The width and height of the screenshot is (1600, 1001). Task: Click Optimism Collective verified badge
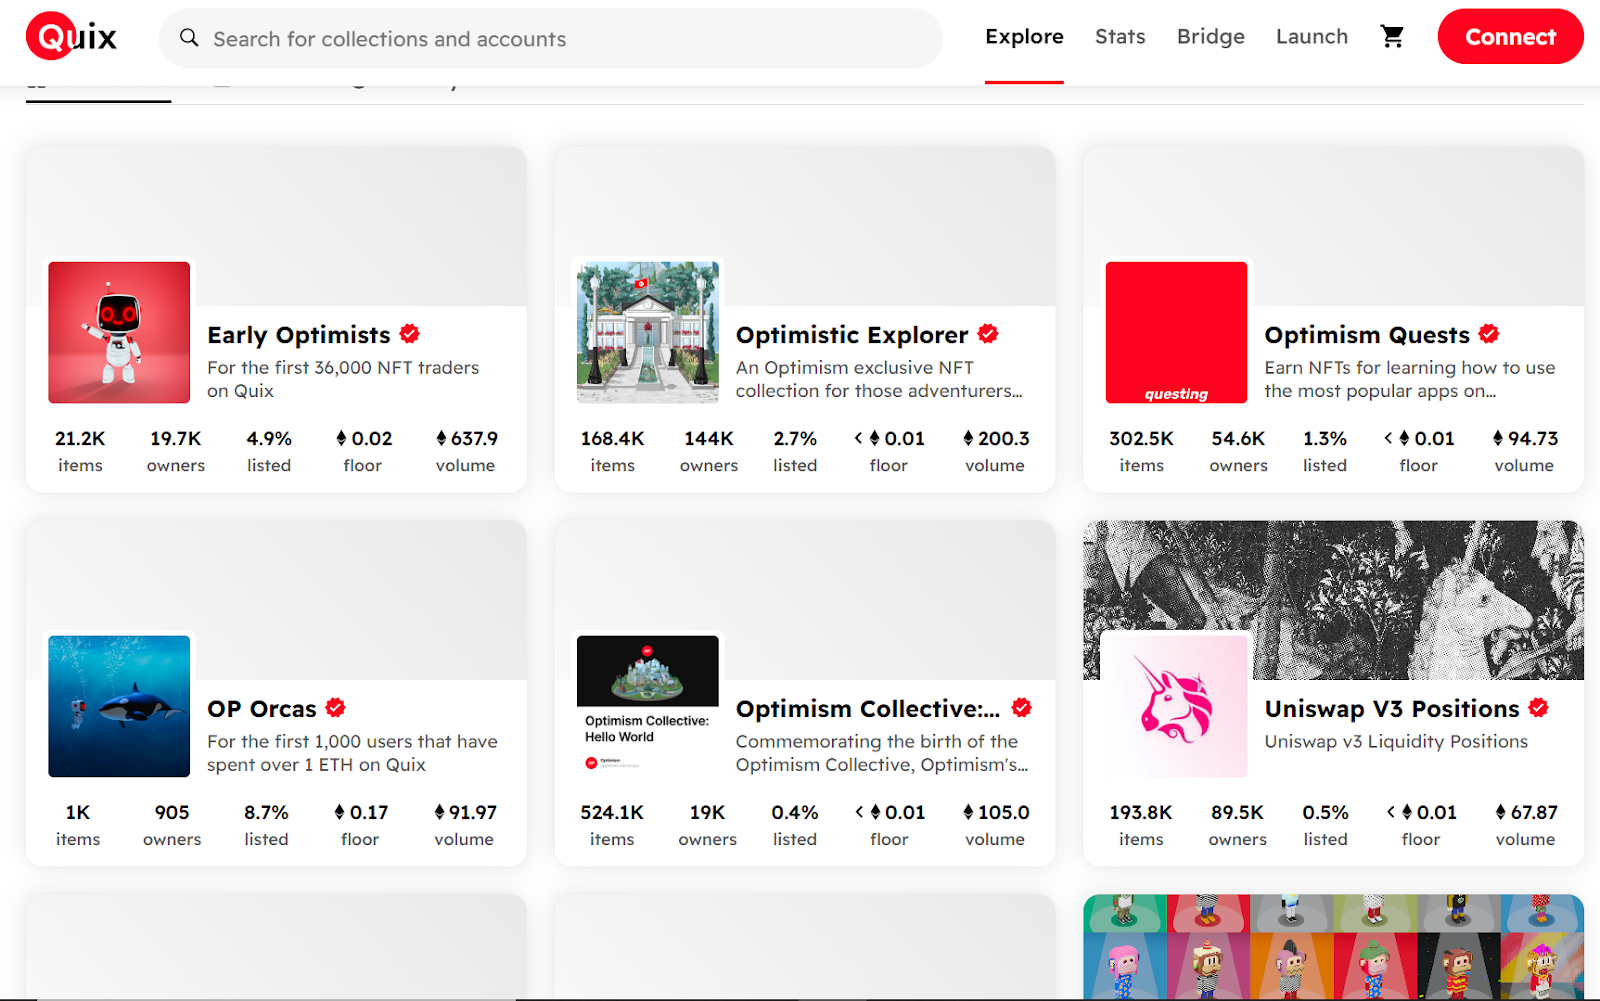click(x=1021, y=708)
